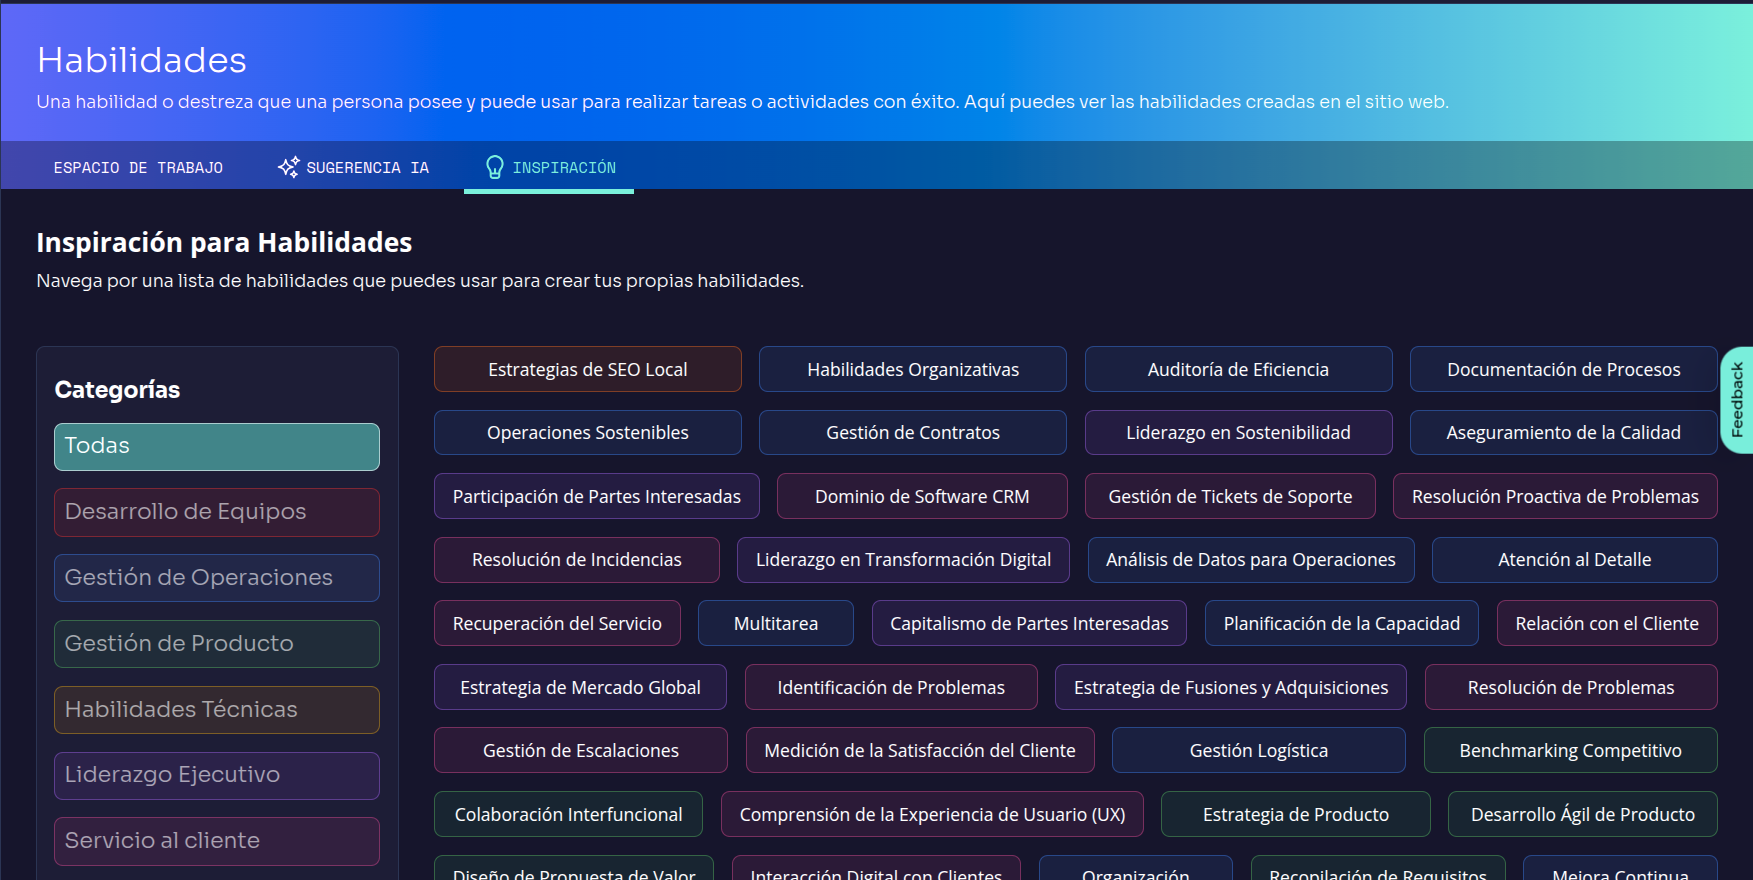
Task: Click the Estrategias de SEO Local skill
Action: click(x=587, y=370)
